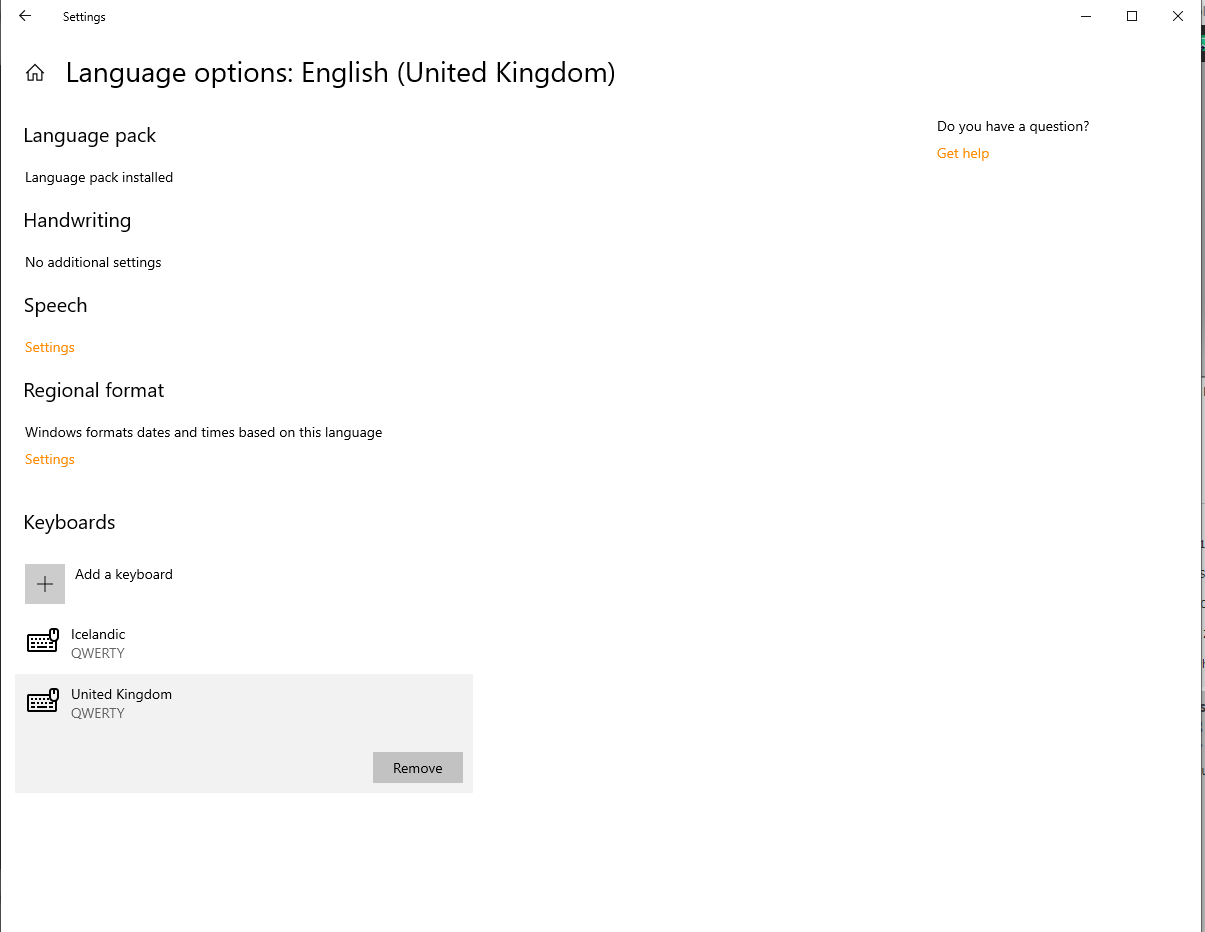Click the back arrow icon
The image size is (1205, 932).
pos(25,16)
